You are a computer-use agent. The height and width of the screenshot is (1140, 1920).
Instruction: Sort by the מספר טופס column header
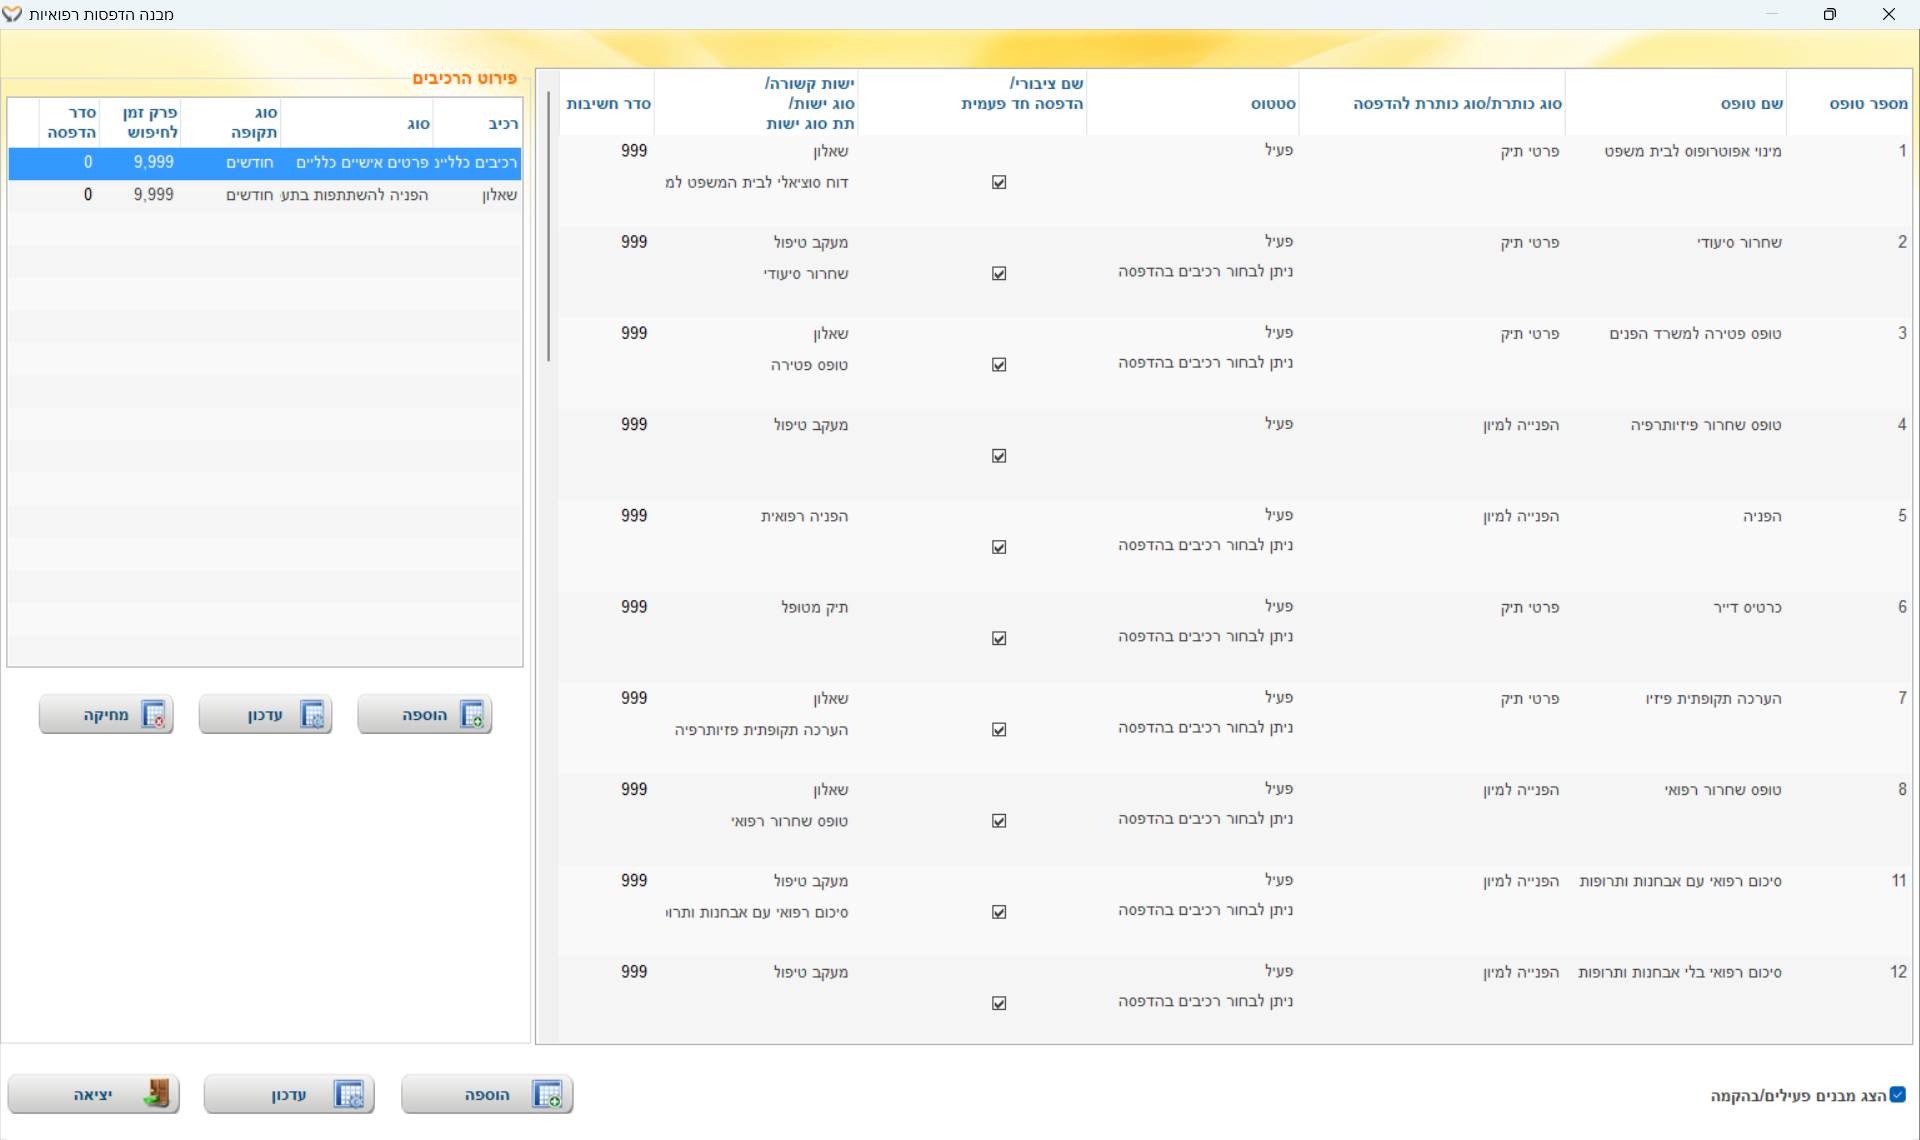1867,104
